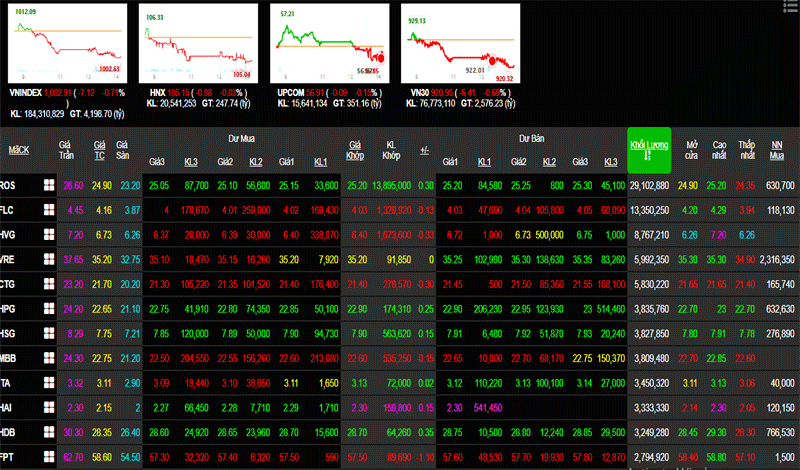Viewport: 800px width, 470px height.
Task: Select the HPG stock symbol
Action: (x=8, y=309)
